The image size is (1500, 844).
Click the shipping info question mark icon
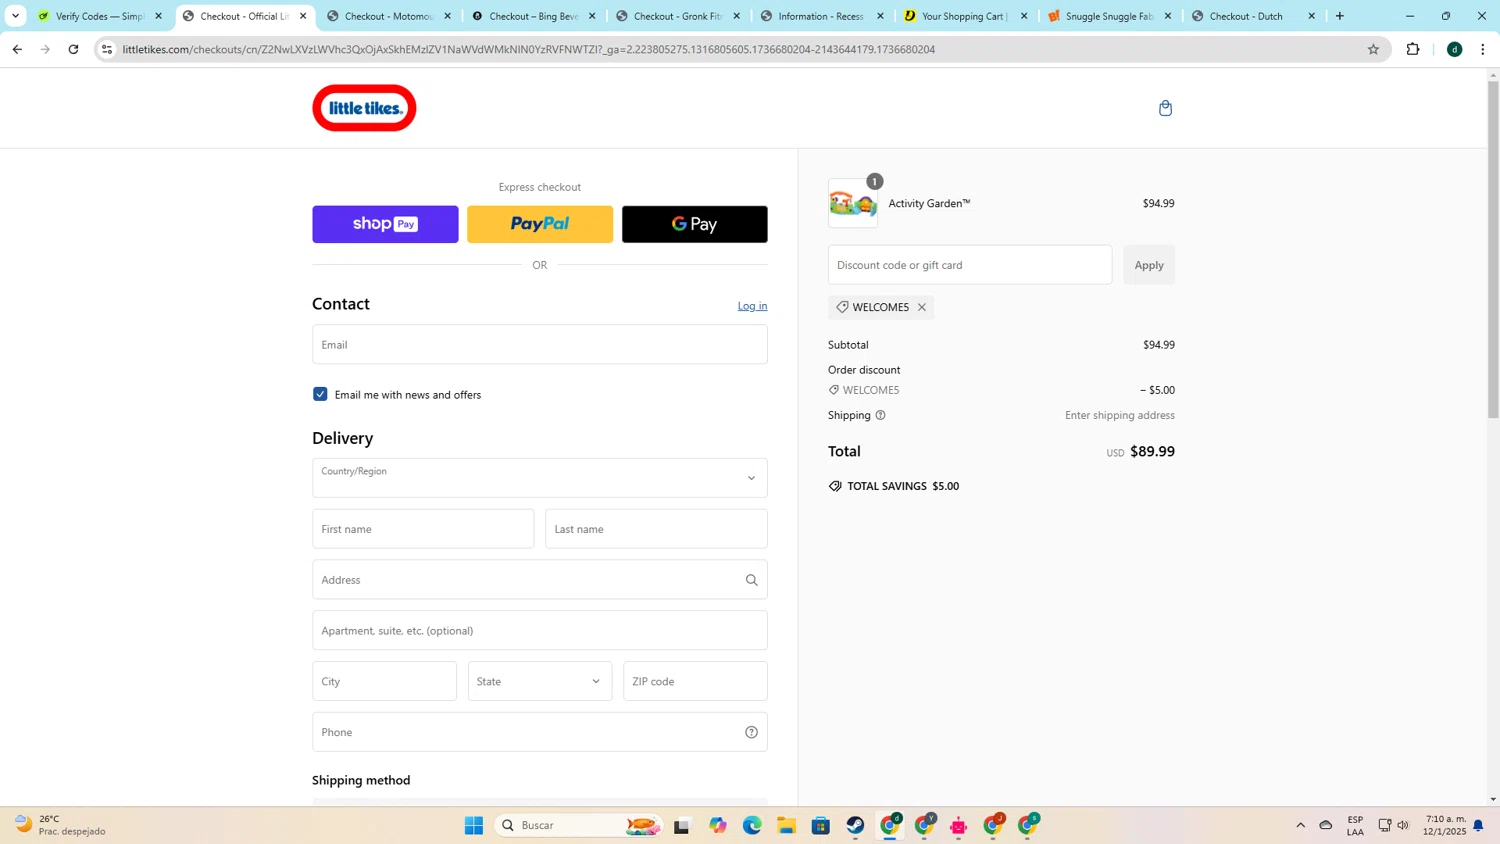(880, 415)
